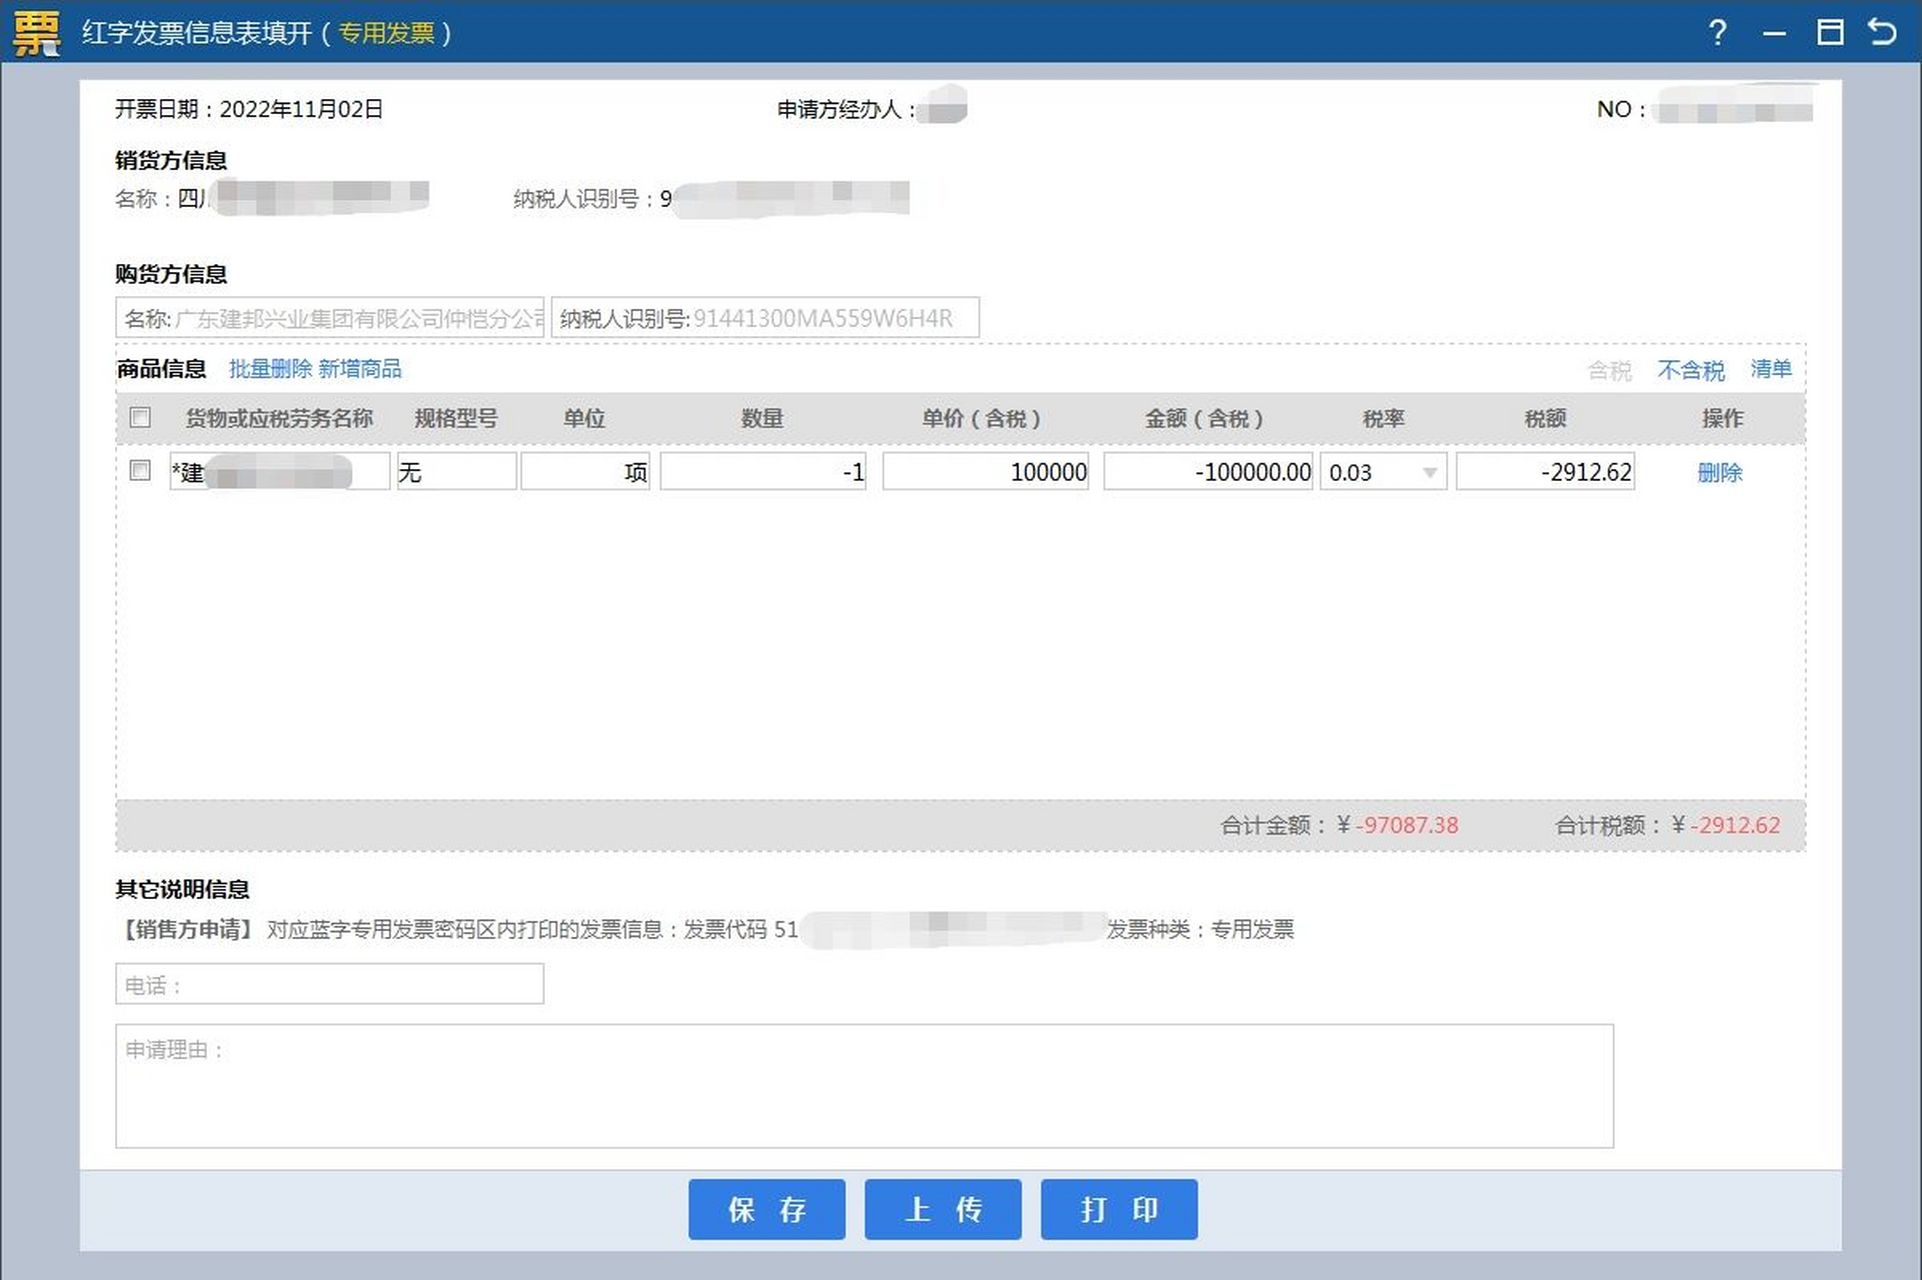The image size is (1922, 1280).
Task: Click the 货物或应税劳务名称 column header
Action: point(279,418)
